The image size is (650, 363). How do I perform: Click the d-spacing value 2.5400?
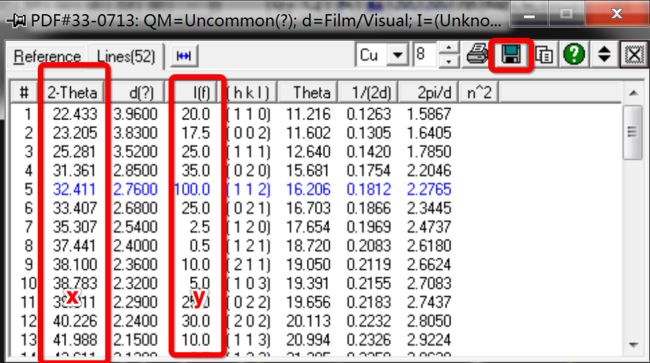(136, 227)
